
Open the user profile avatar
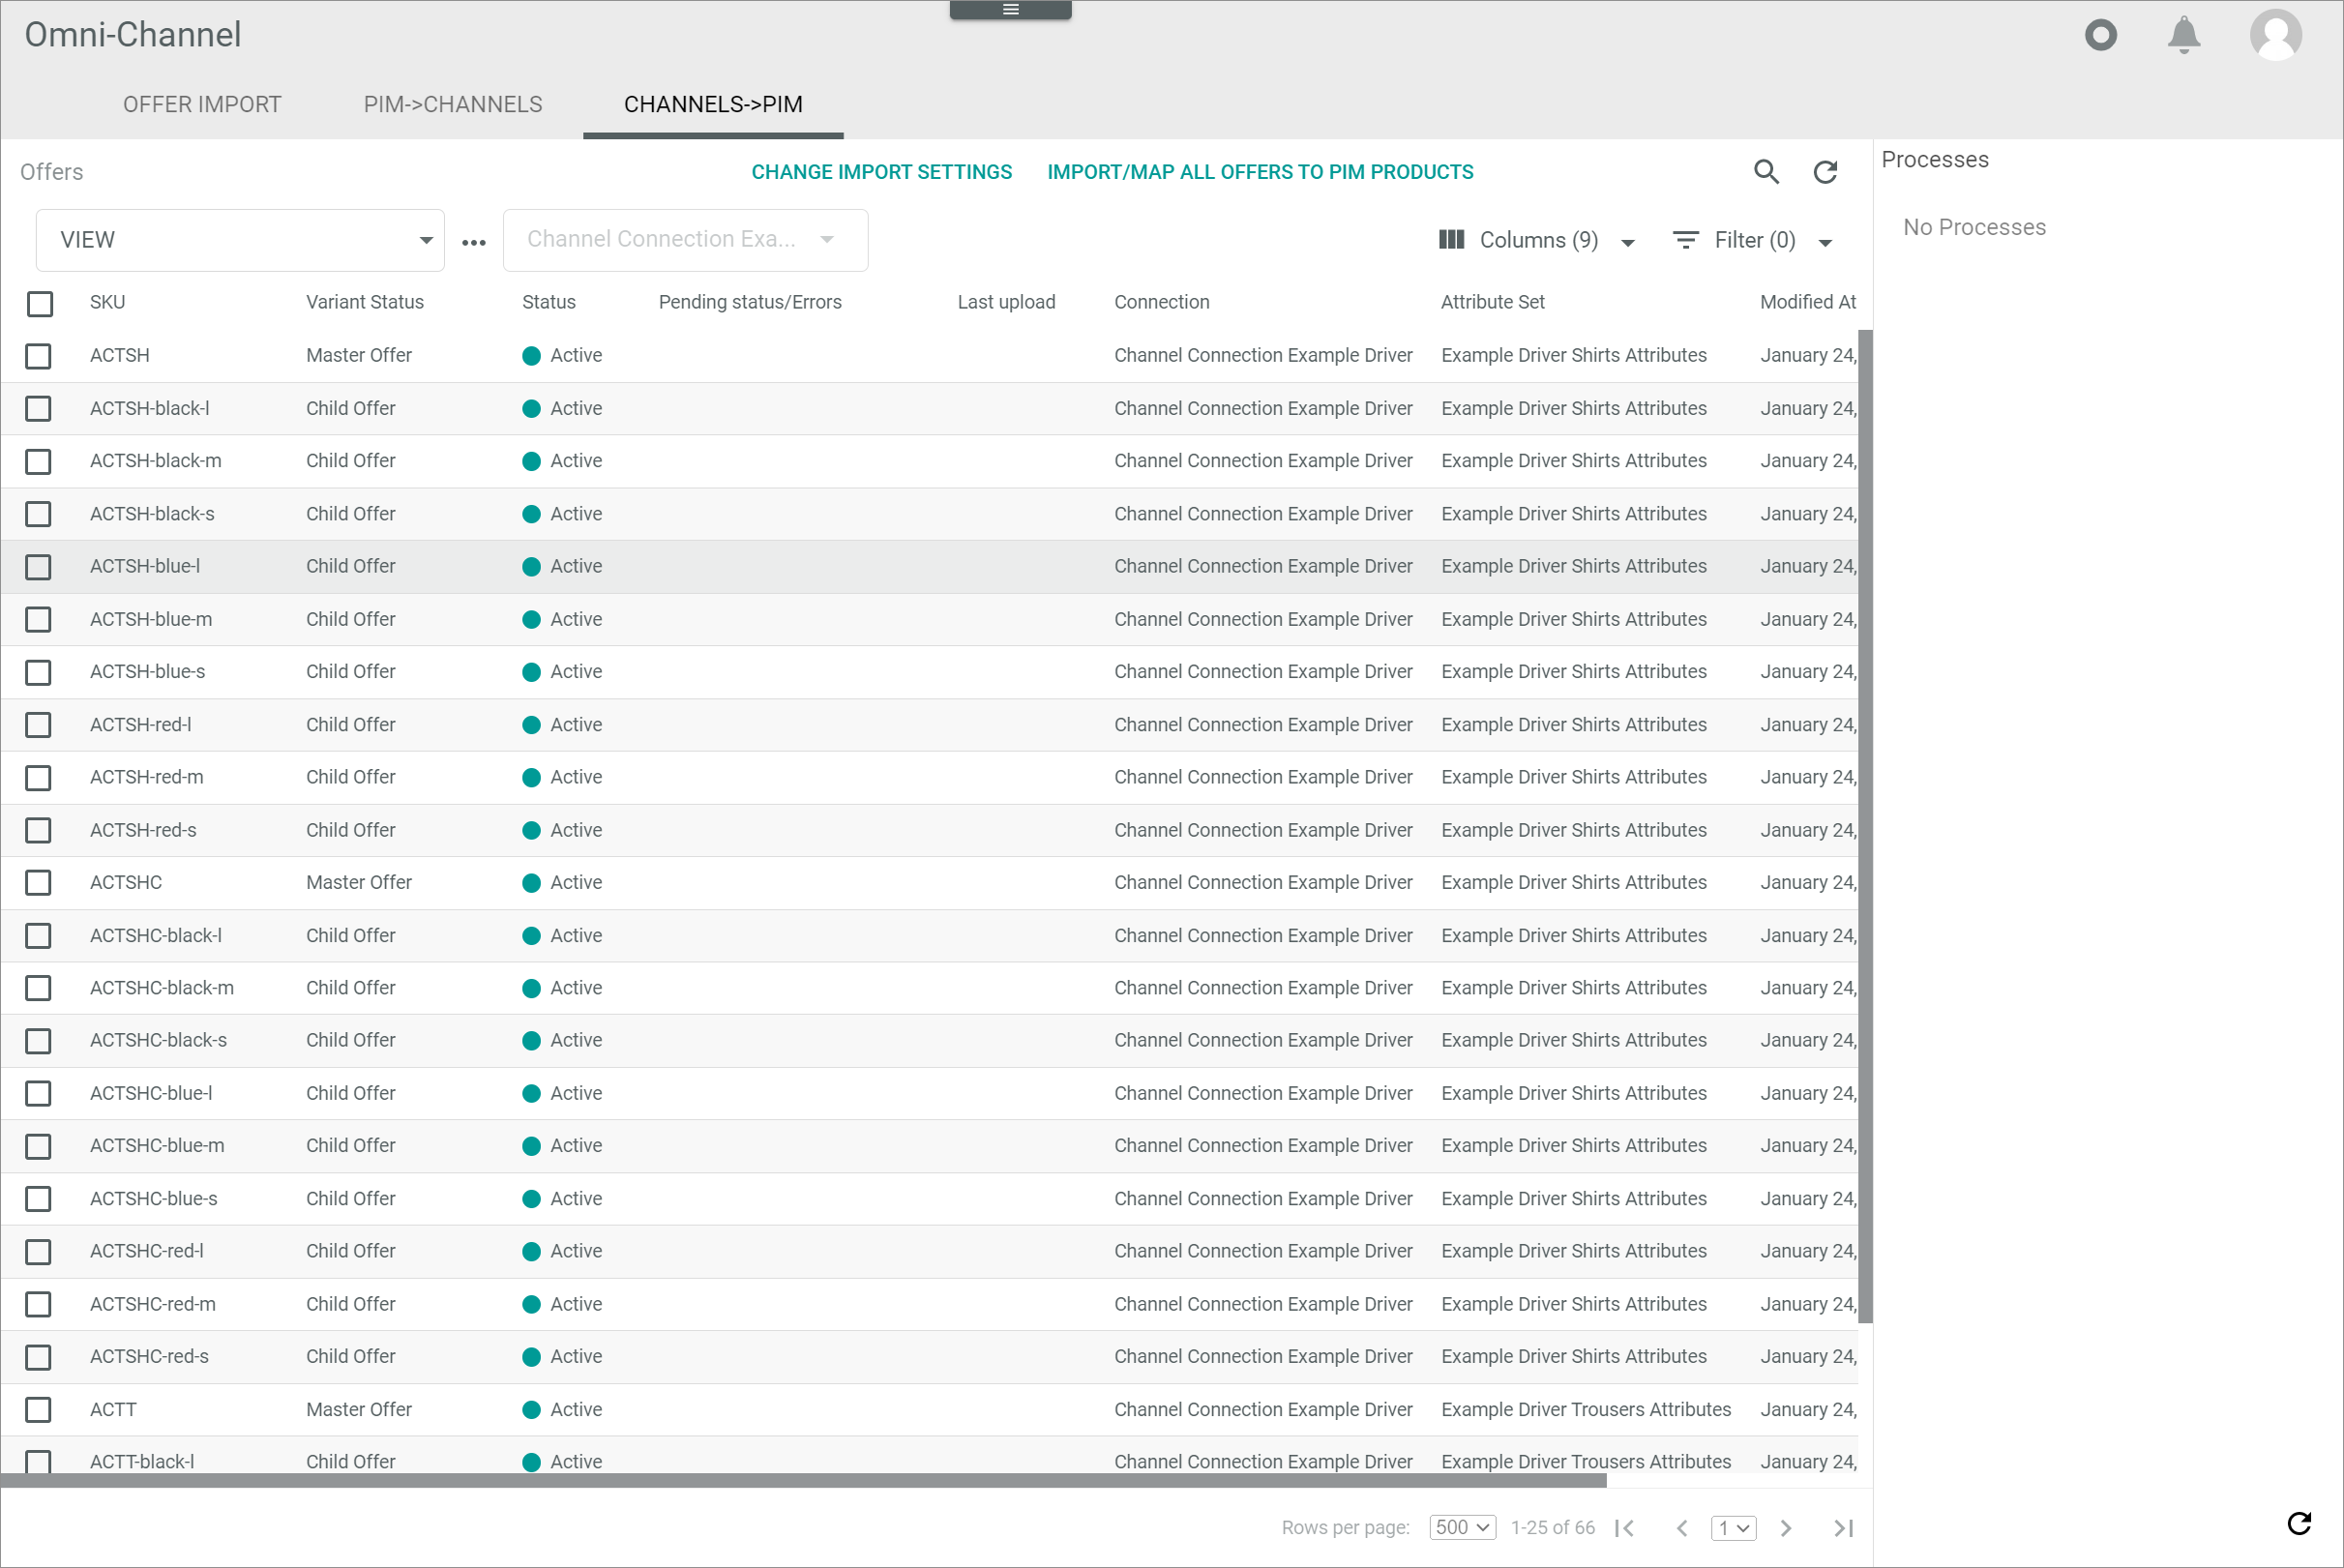2275,35
